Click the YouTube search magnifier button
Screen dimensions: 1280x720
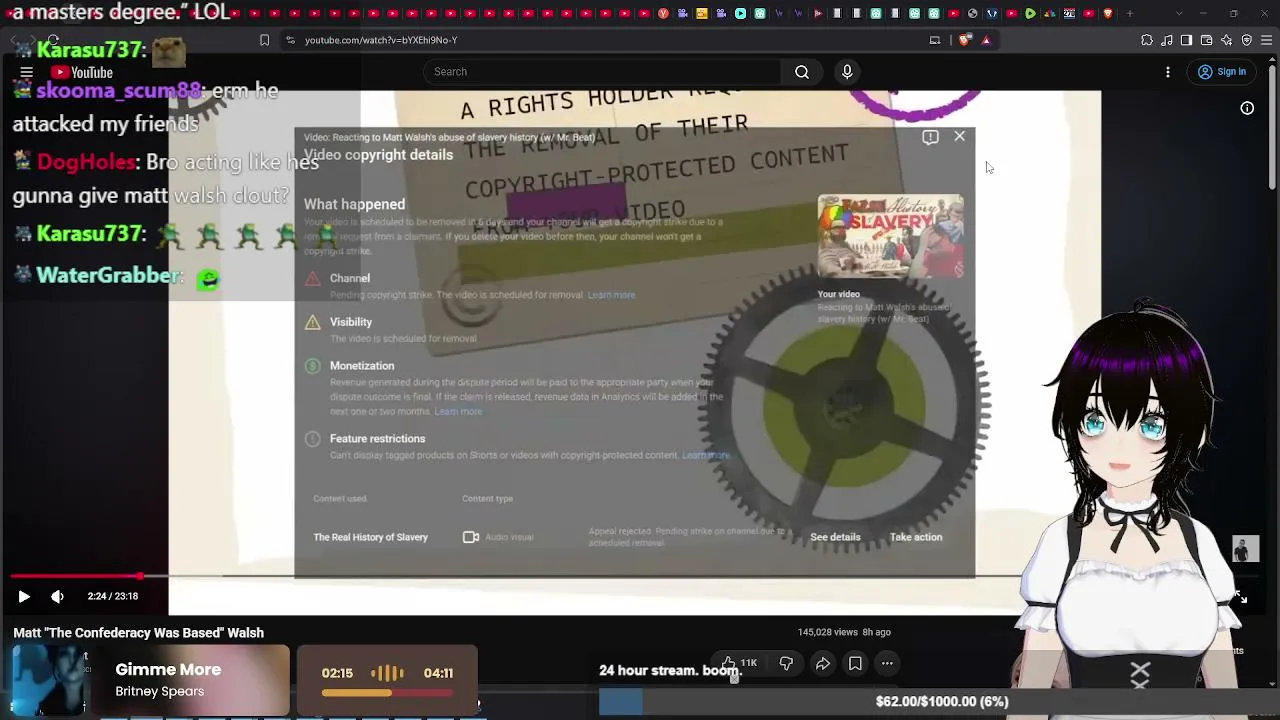(802, 72)
